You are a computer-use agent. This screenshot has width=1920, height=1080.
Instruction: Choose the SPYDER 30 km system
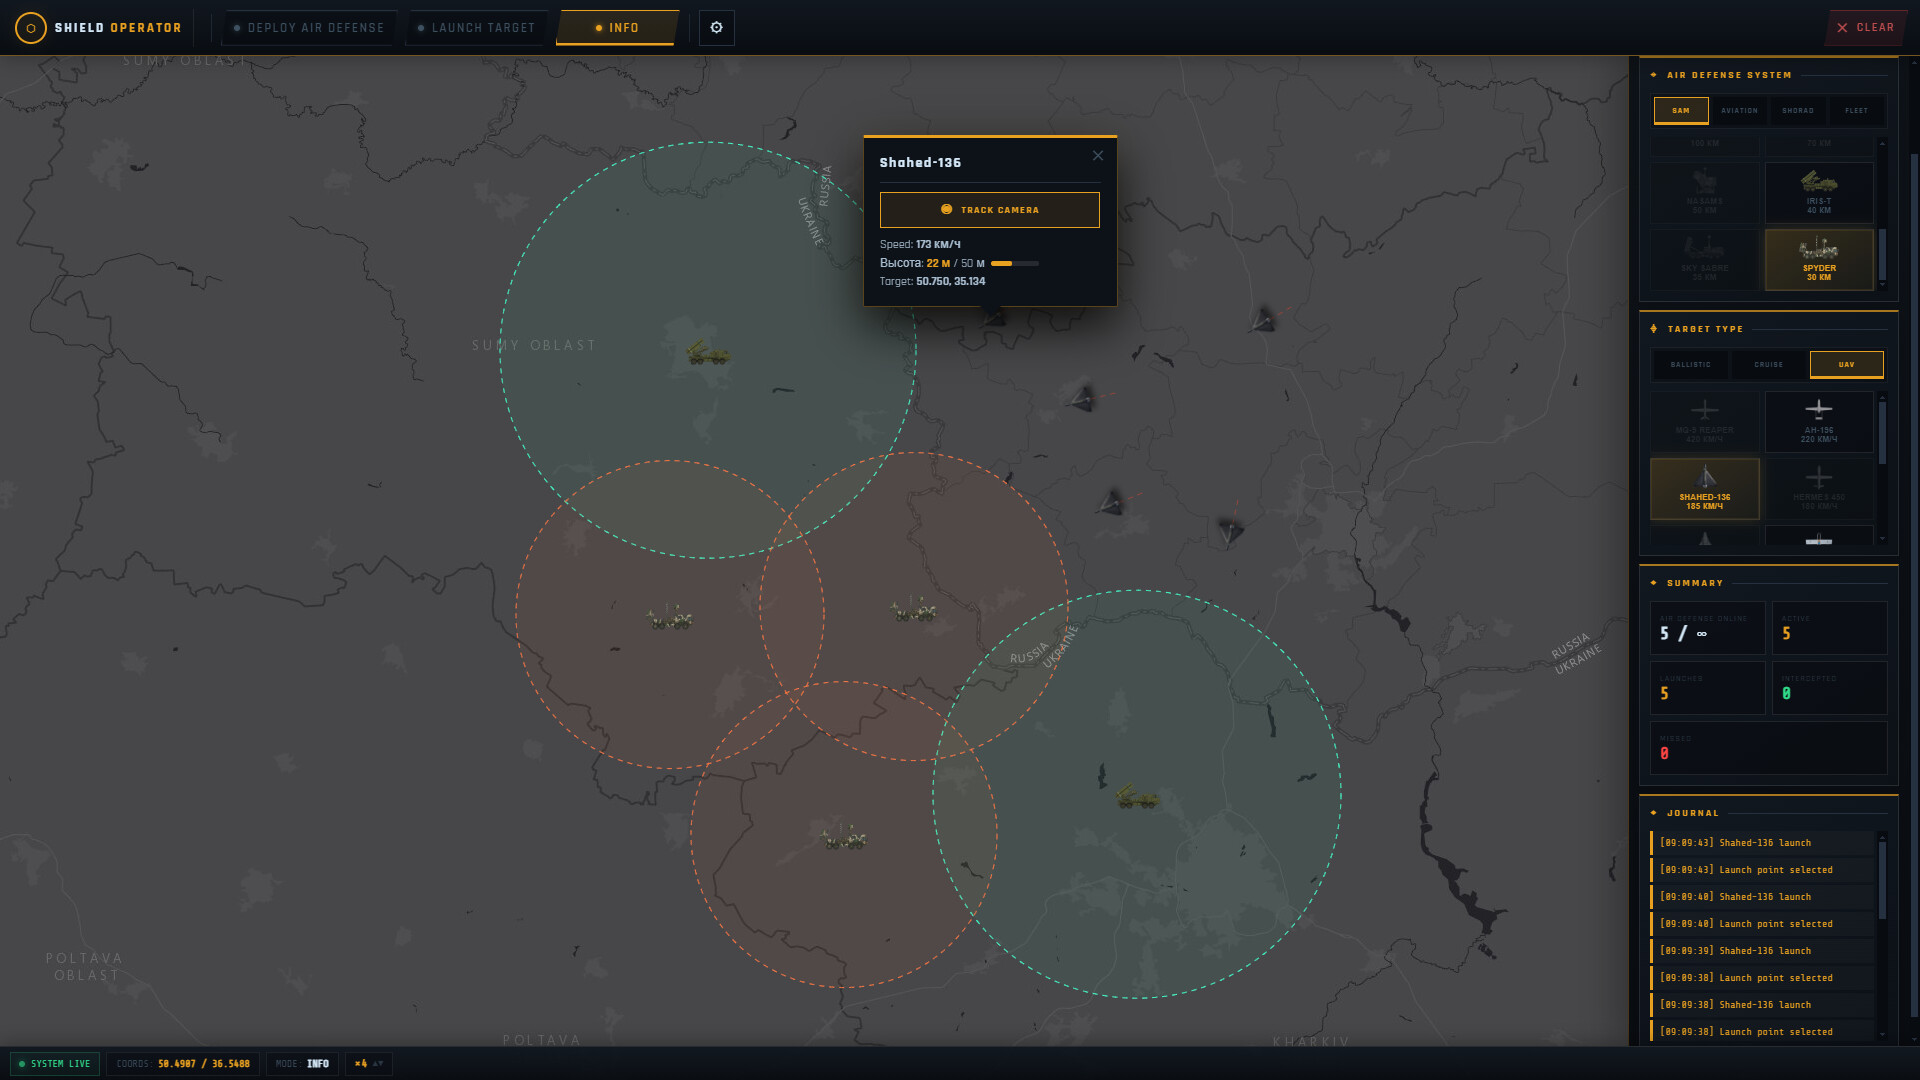(1819, 259)
